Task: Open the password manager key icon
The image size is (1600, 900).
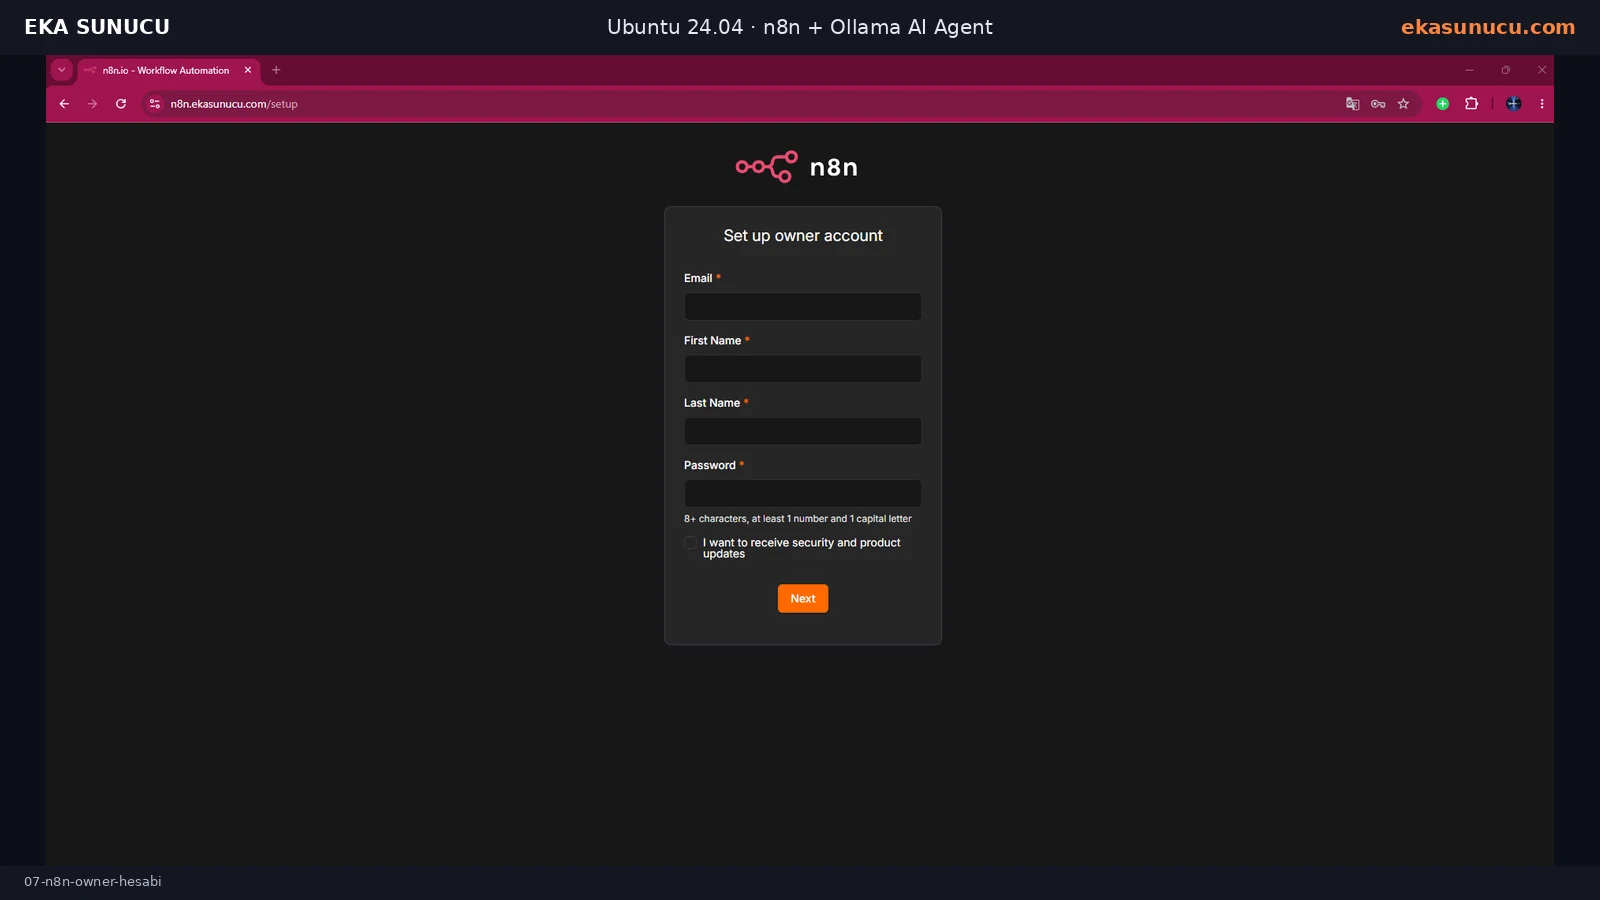Action: point(1378,104)
